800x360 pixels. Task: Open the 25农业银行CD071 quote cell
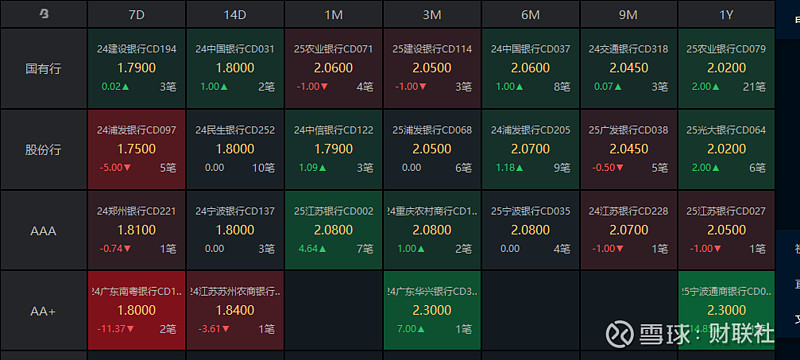tap(333, 68)
